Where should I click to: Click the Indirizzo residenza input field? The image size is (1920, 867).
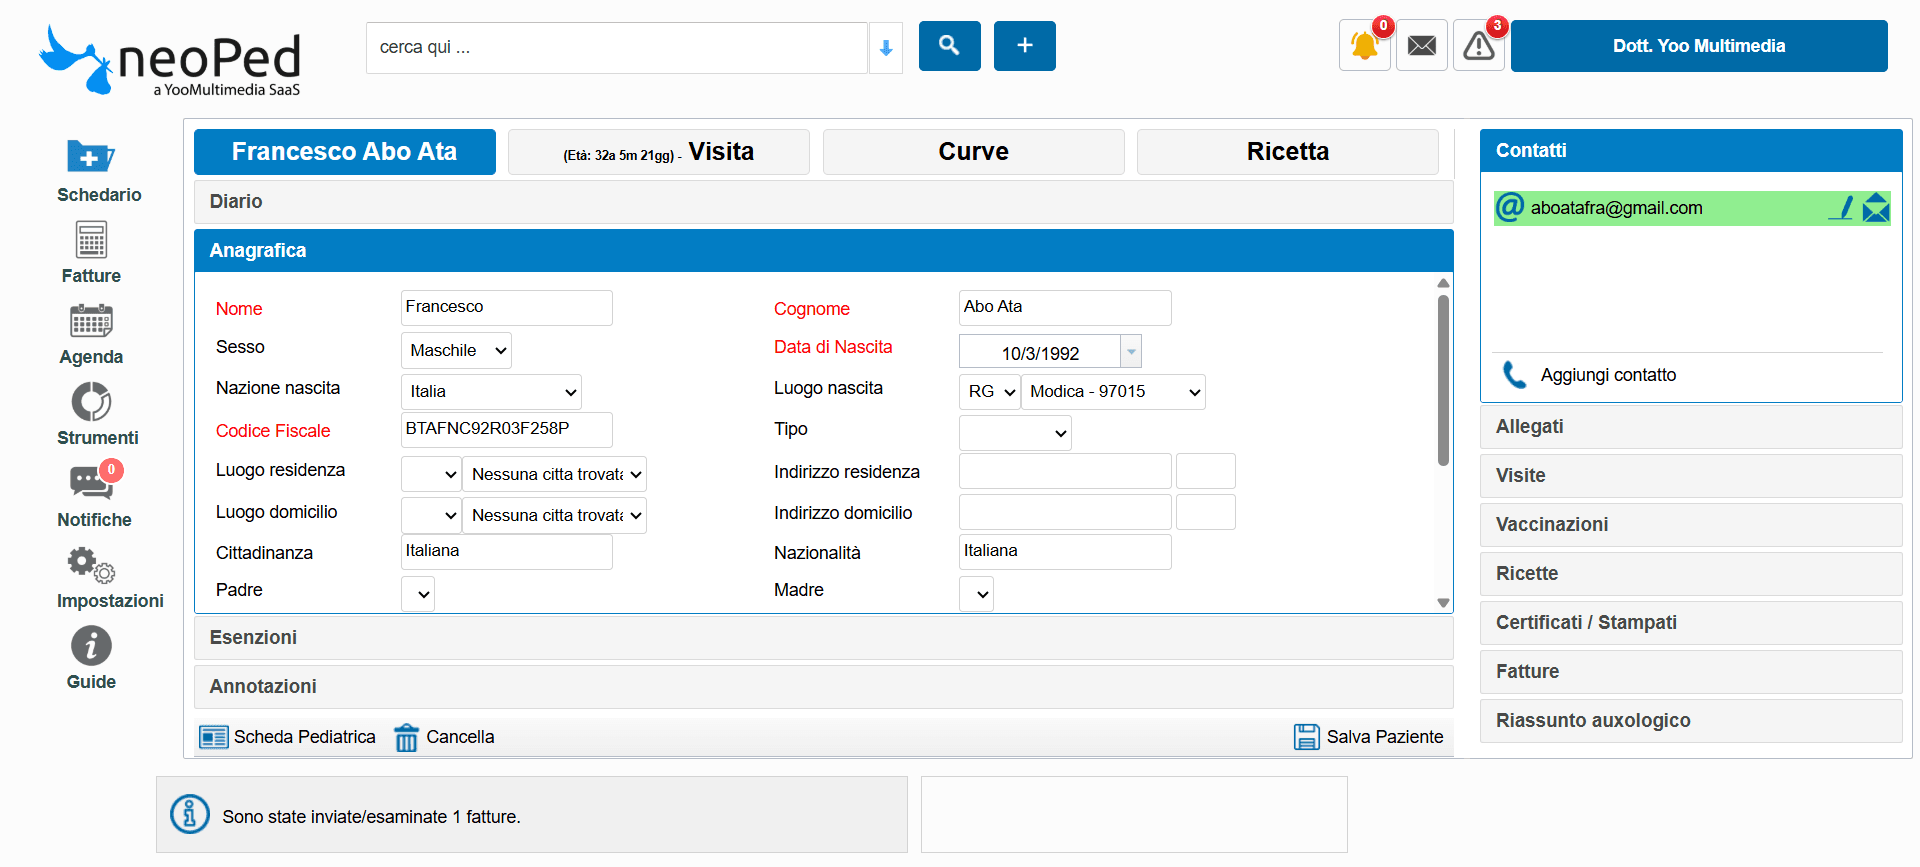pyautogui.click(x=1065, y=471)
